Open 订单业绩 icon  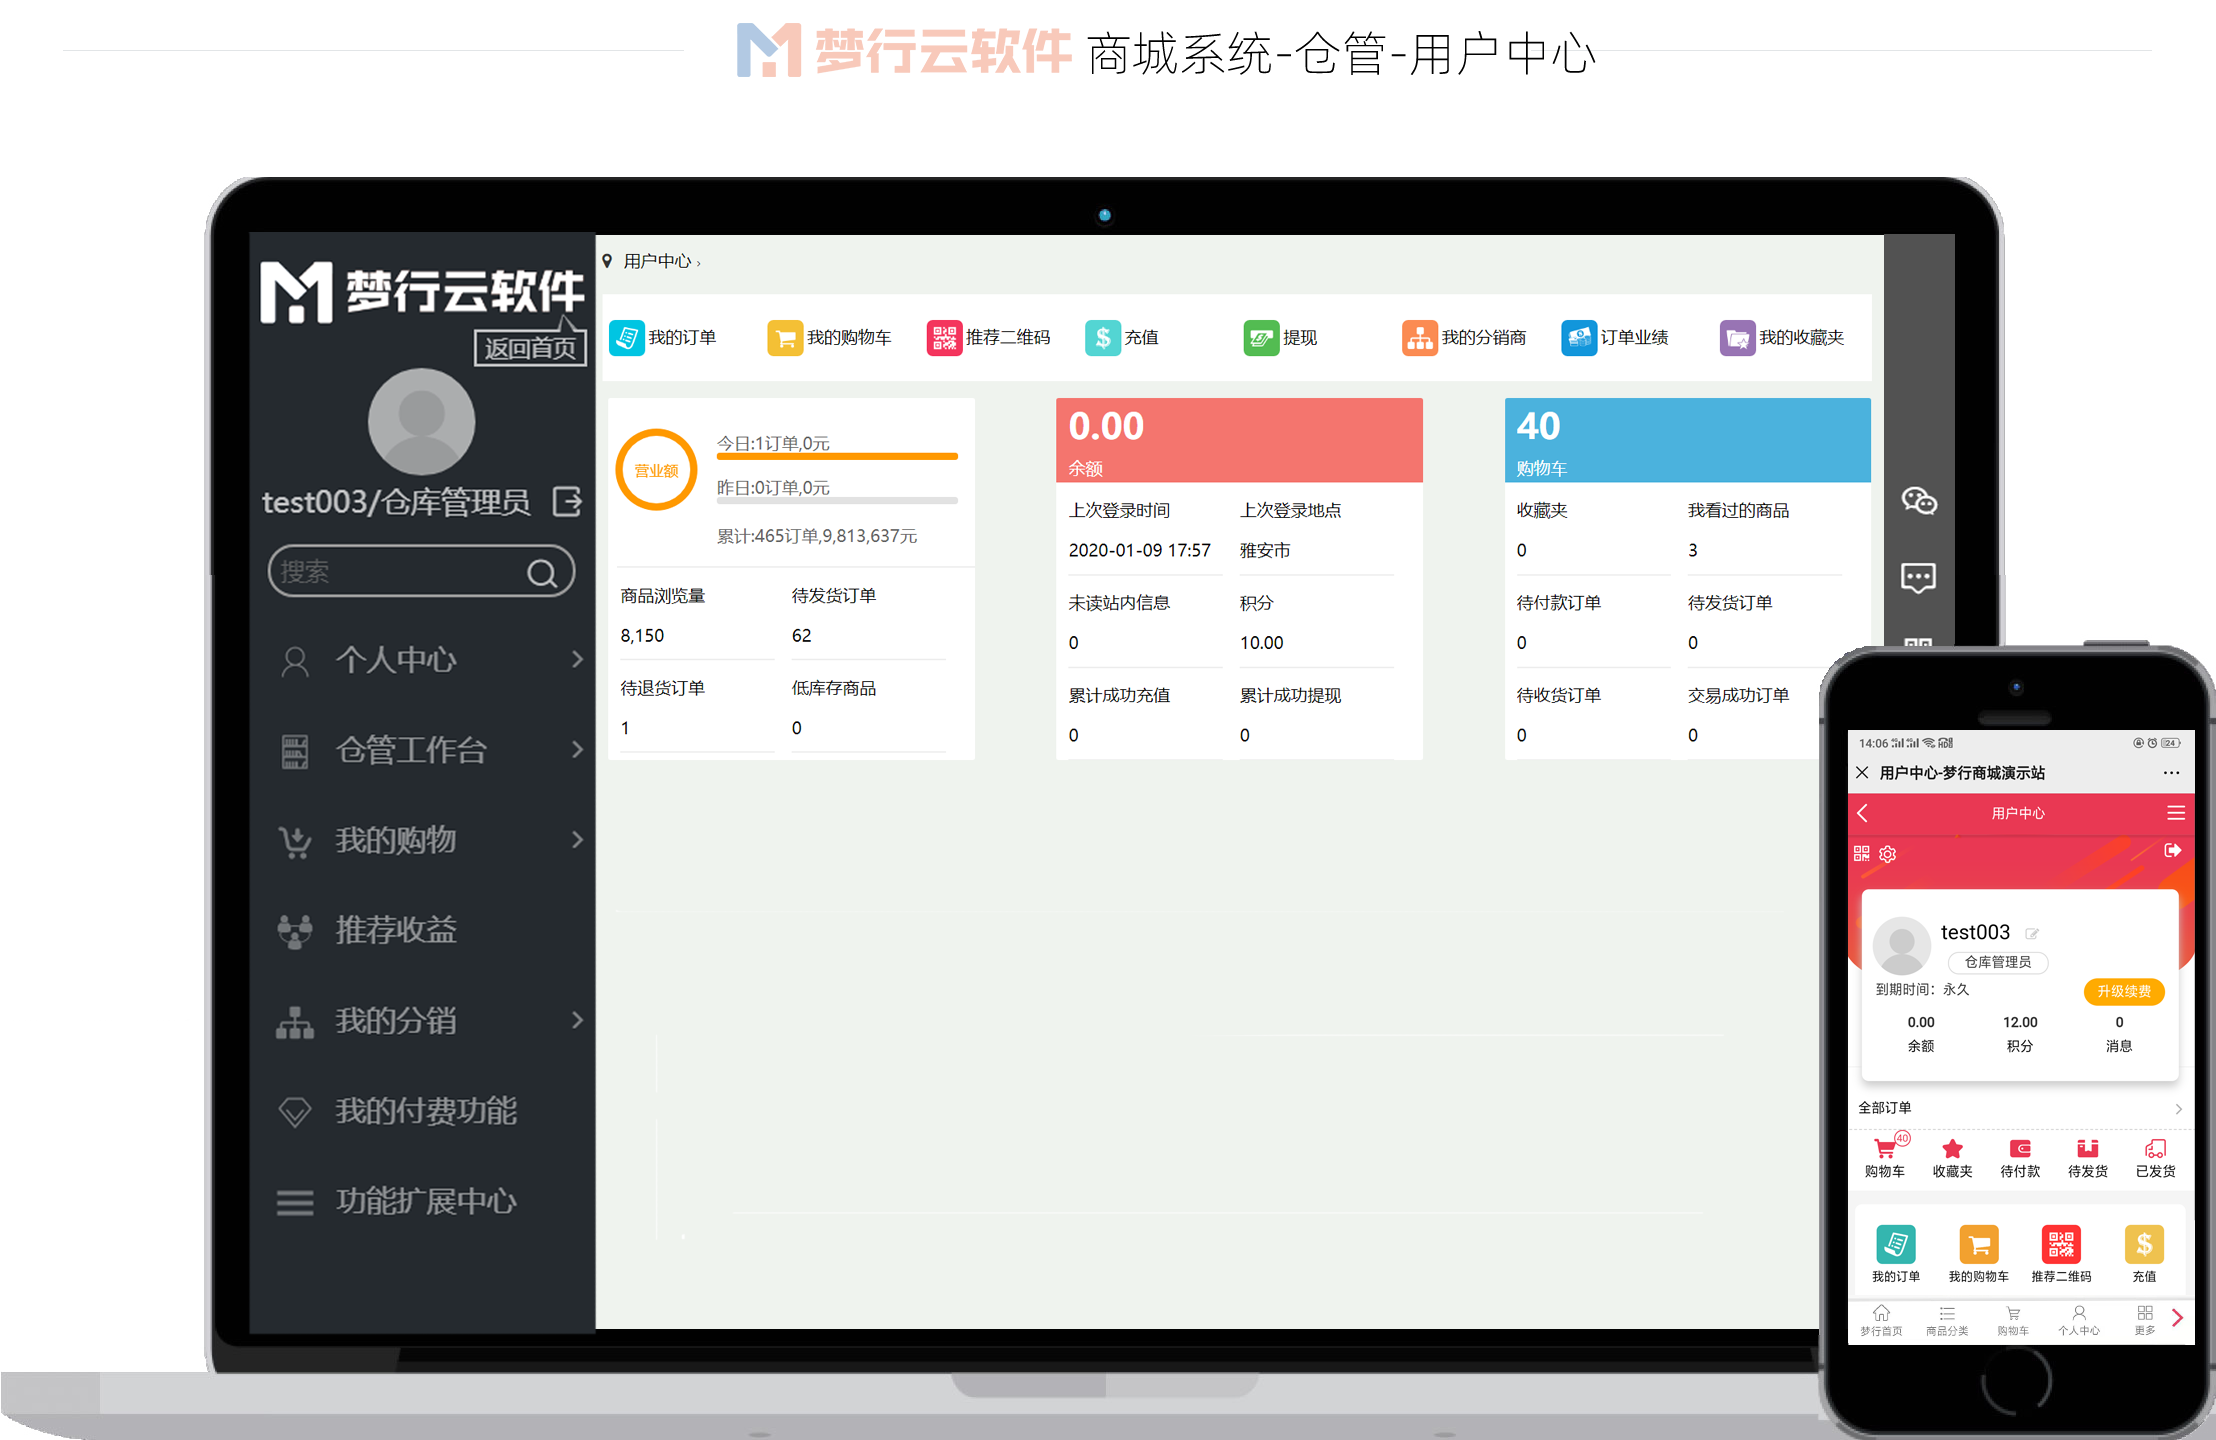coord(1579,337)
